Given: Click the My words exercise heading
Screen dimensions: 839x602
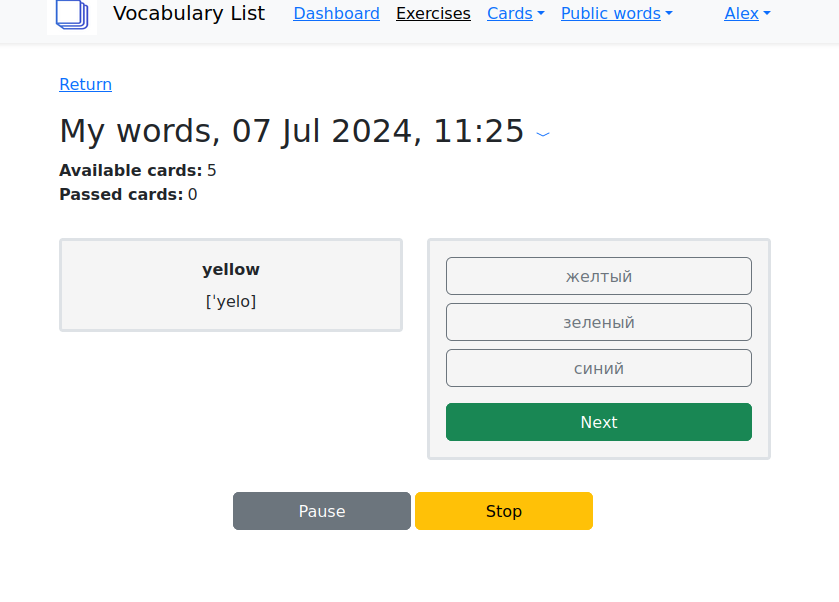Looking at the screenshot, I should (291, 131).
